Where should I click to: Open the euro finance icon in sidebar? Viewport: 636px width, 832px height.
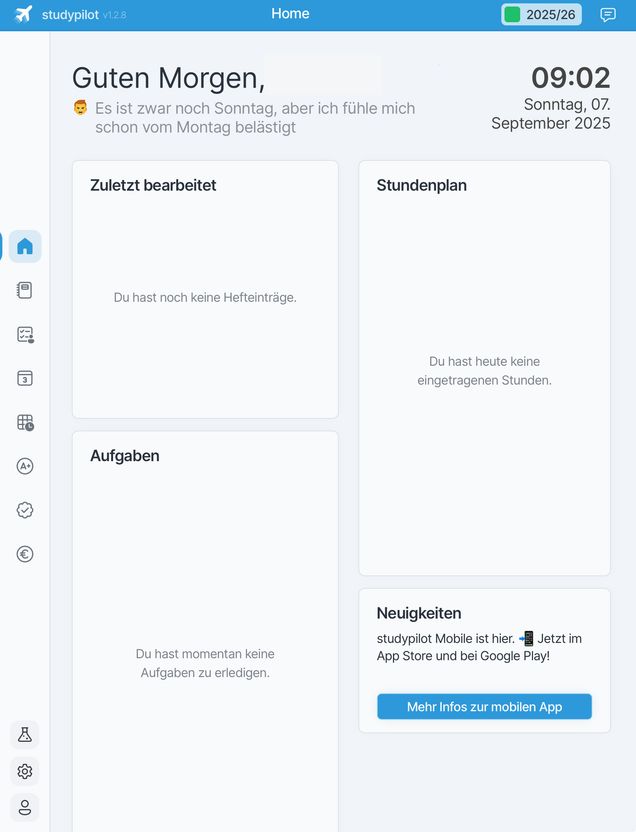(25, 554)
